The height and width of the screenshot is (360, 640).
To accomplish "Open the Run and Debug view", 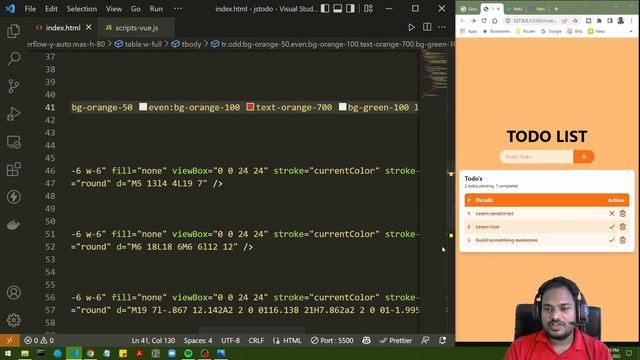I will pyautogui.click(x=13, y=114).
